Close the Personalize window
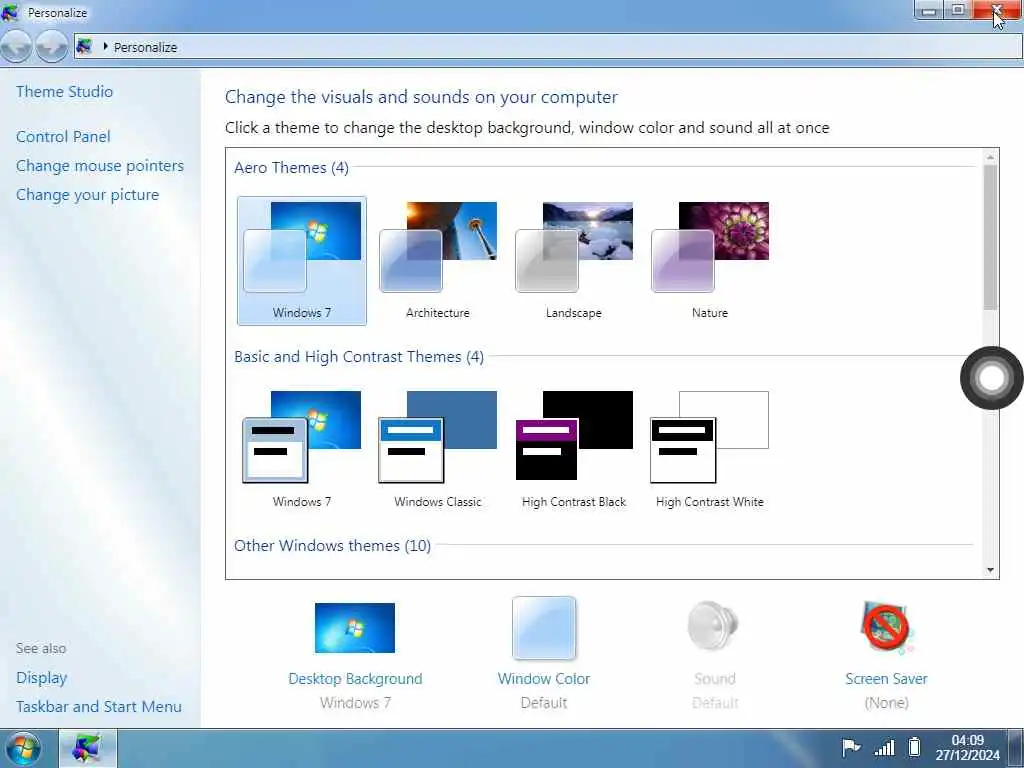 click(997, 10)
